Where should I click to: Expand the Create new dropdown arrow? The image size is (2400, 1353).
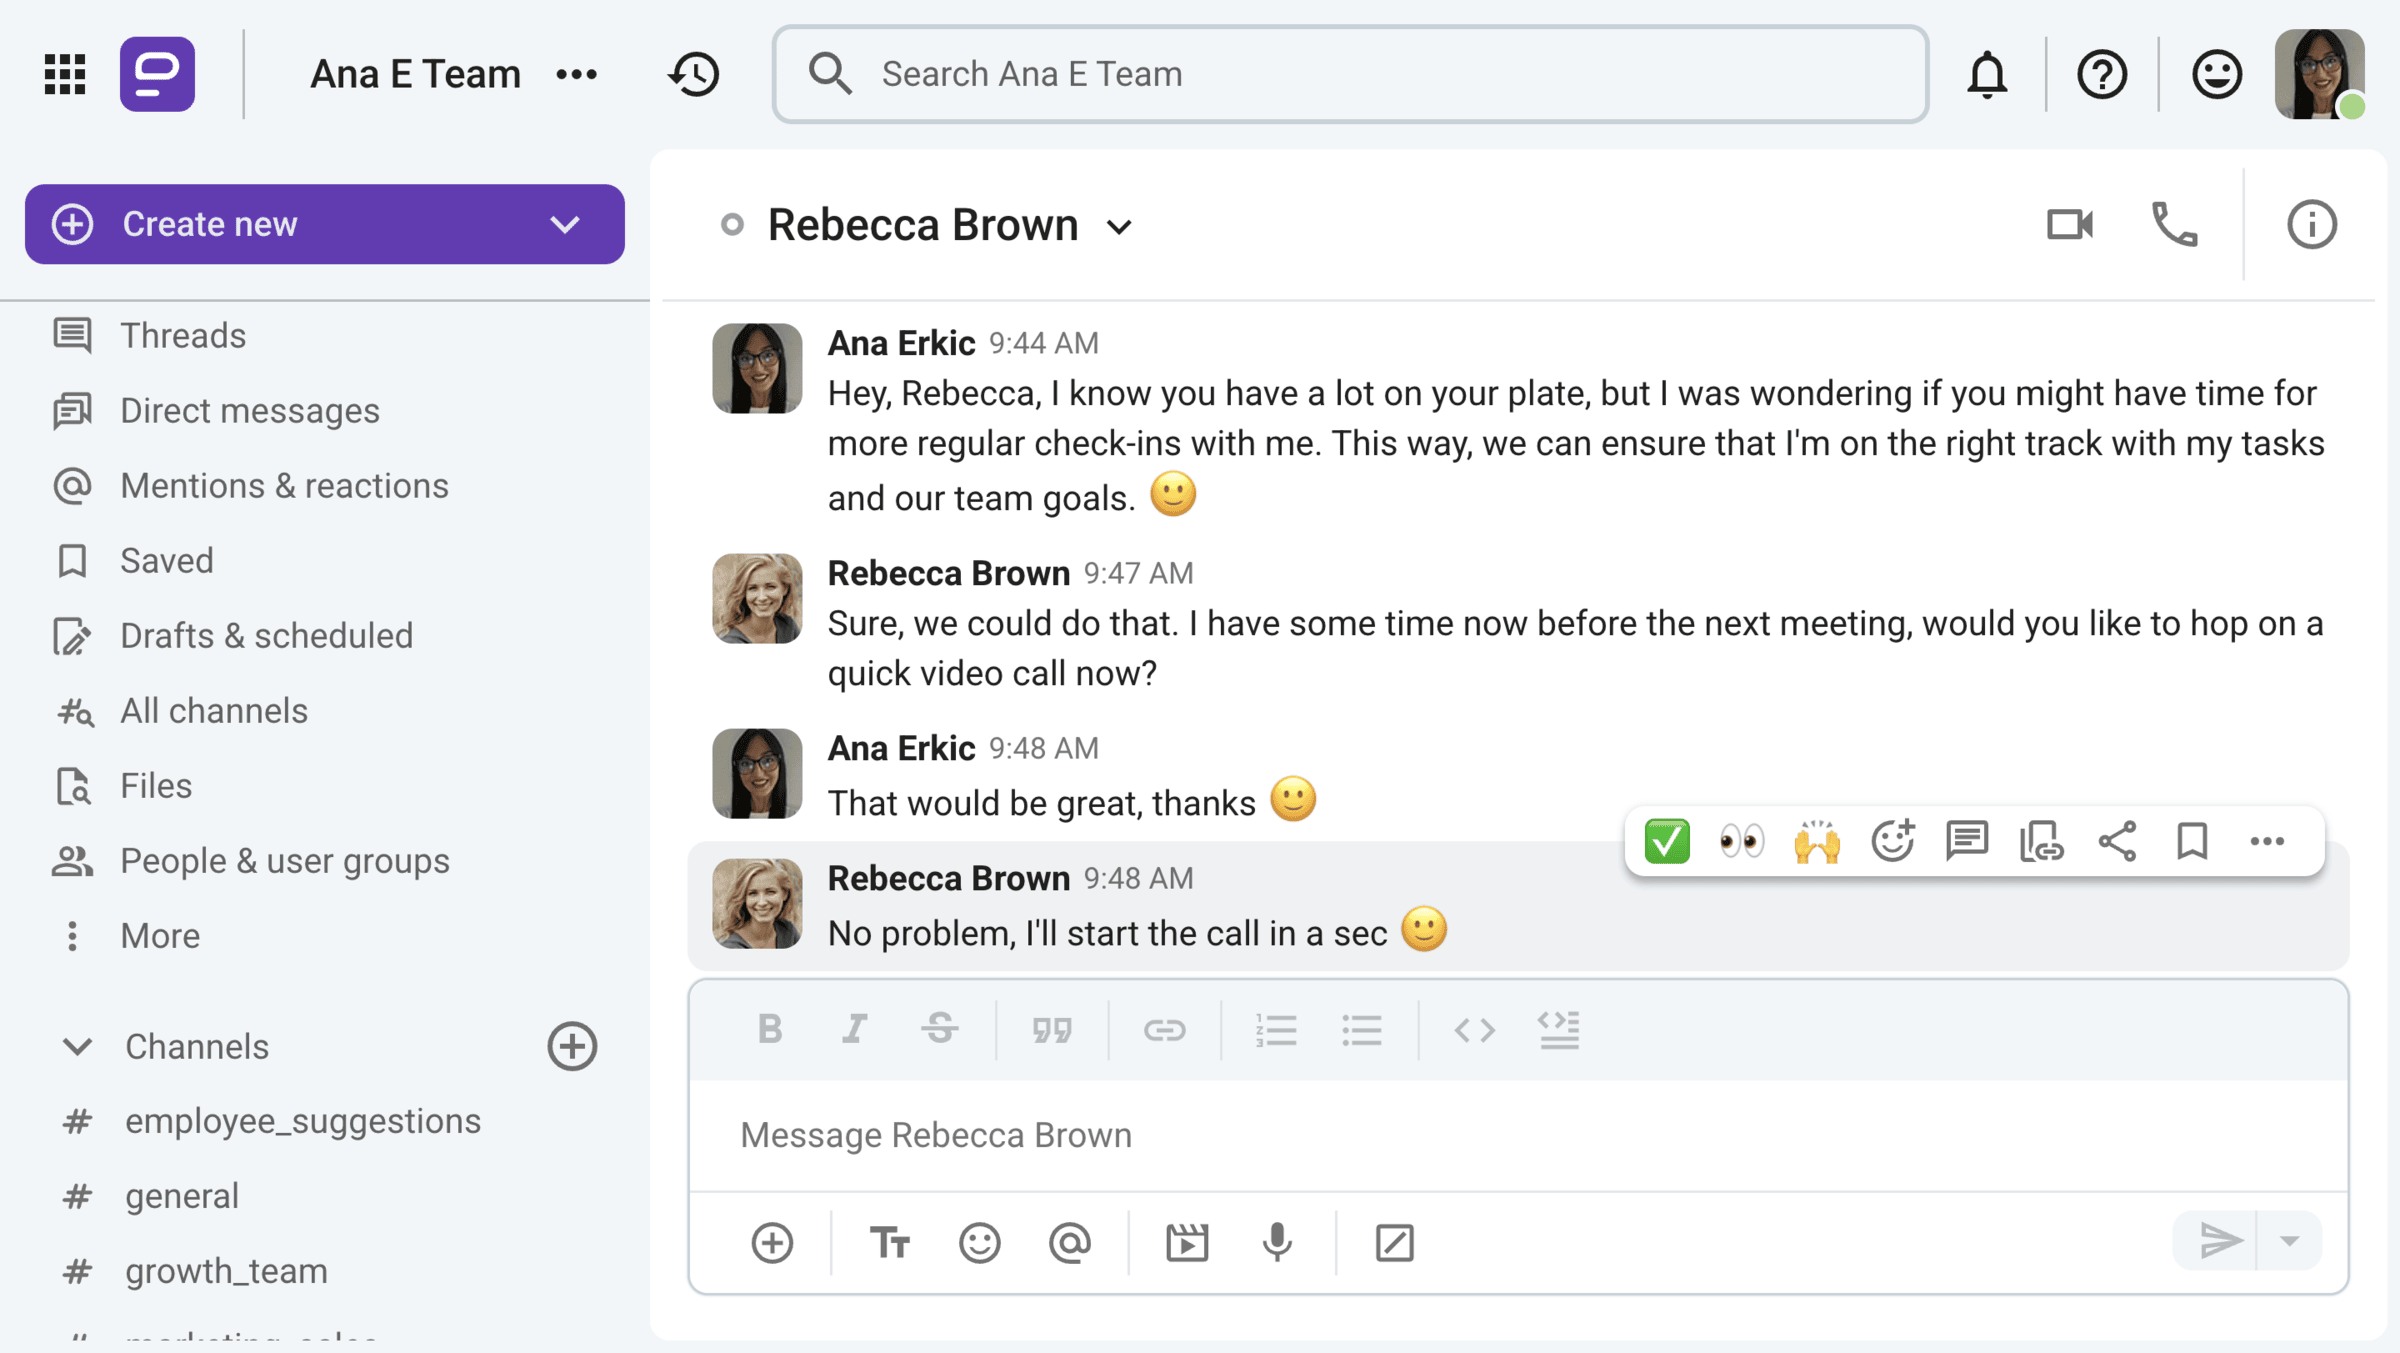[x=565, y=224]
